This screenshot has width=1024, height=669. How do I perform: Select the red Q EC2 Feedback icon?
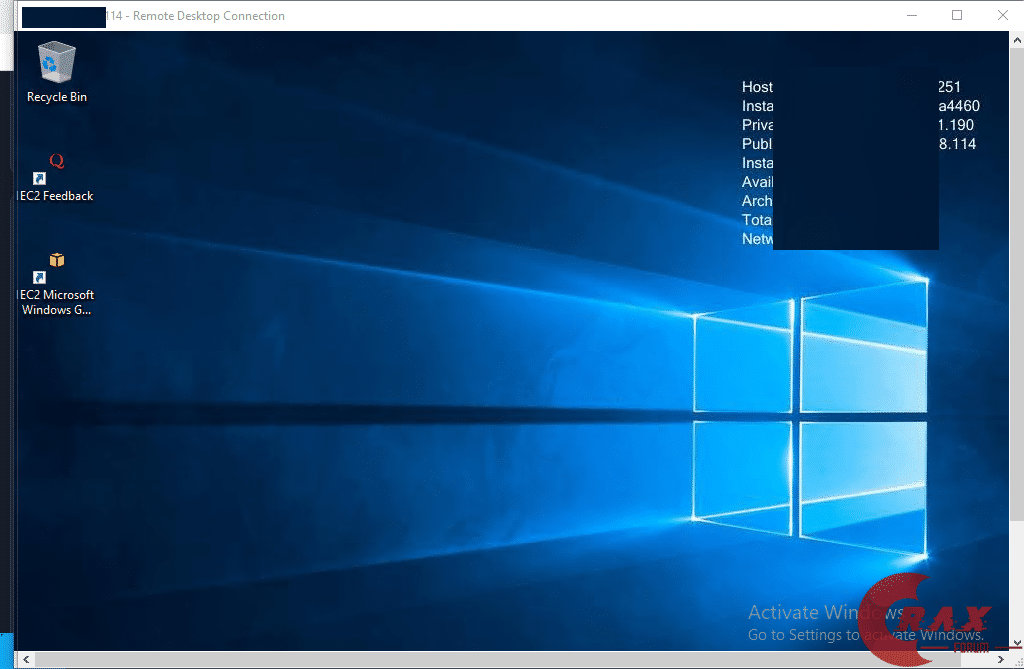[x=56, y=162]
